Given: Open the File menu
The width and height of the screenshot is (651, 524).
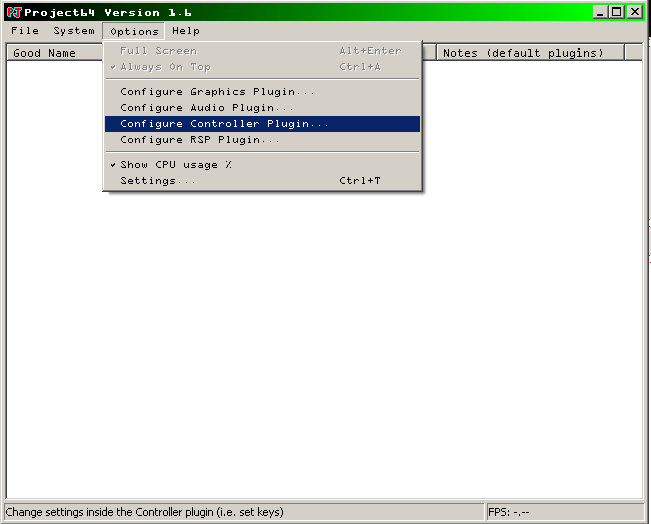Looking at the screenshot, I should pos(25,31).
